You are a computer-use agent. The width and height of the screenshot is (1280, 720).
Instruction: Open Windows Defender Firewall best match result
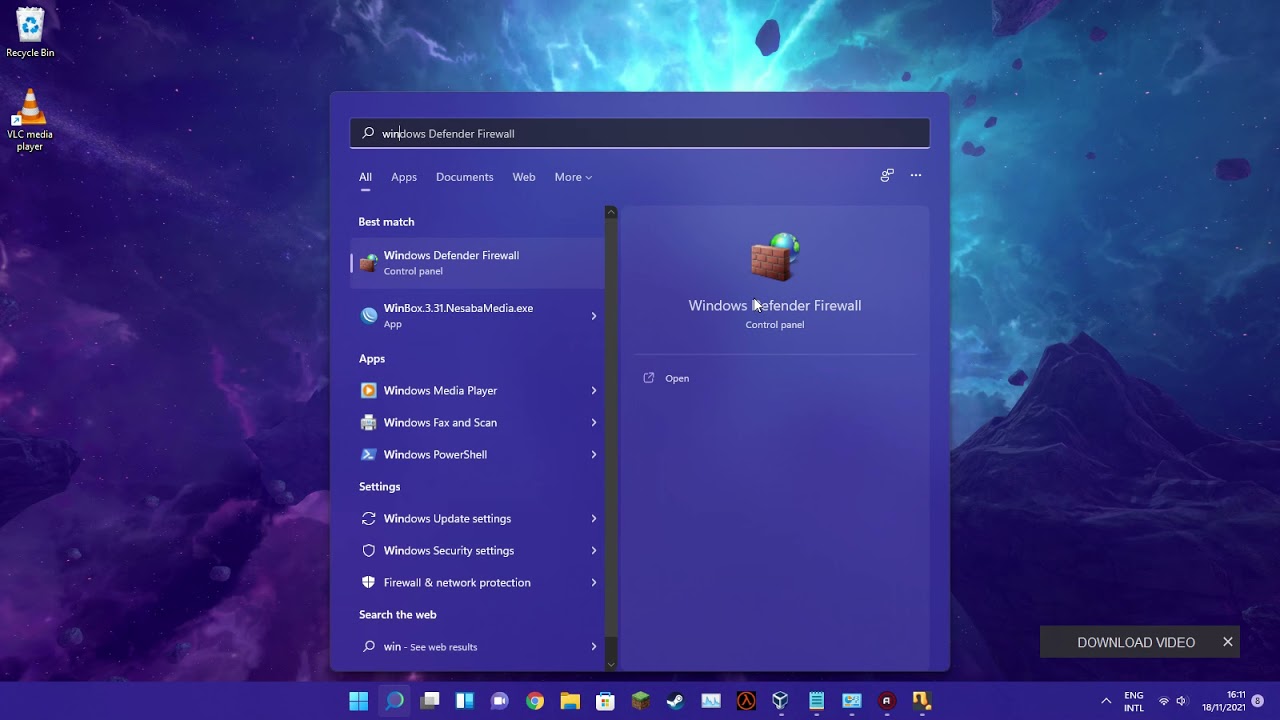click(x=477, y=263)
